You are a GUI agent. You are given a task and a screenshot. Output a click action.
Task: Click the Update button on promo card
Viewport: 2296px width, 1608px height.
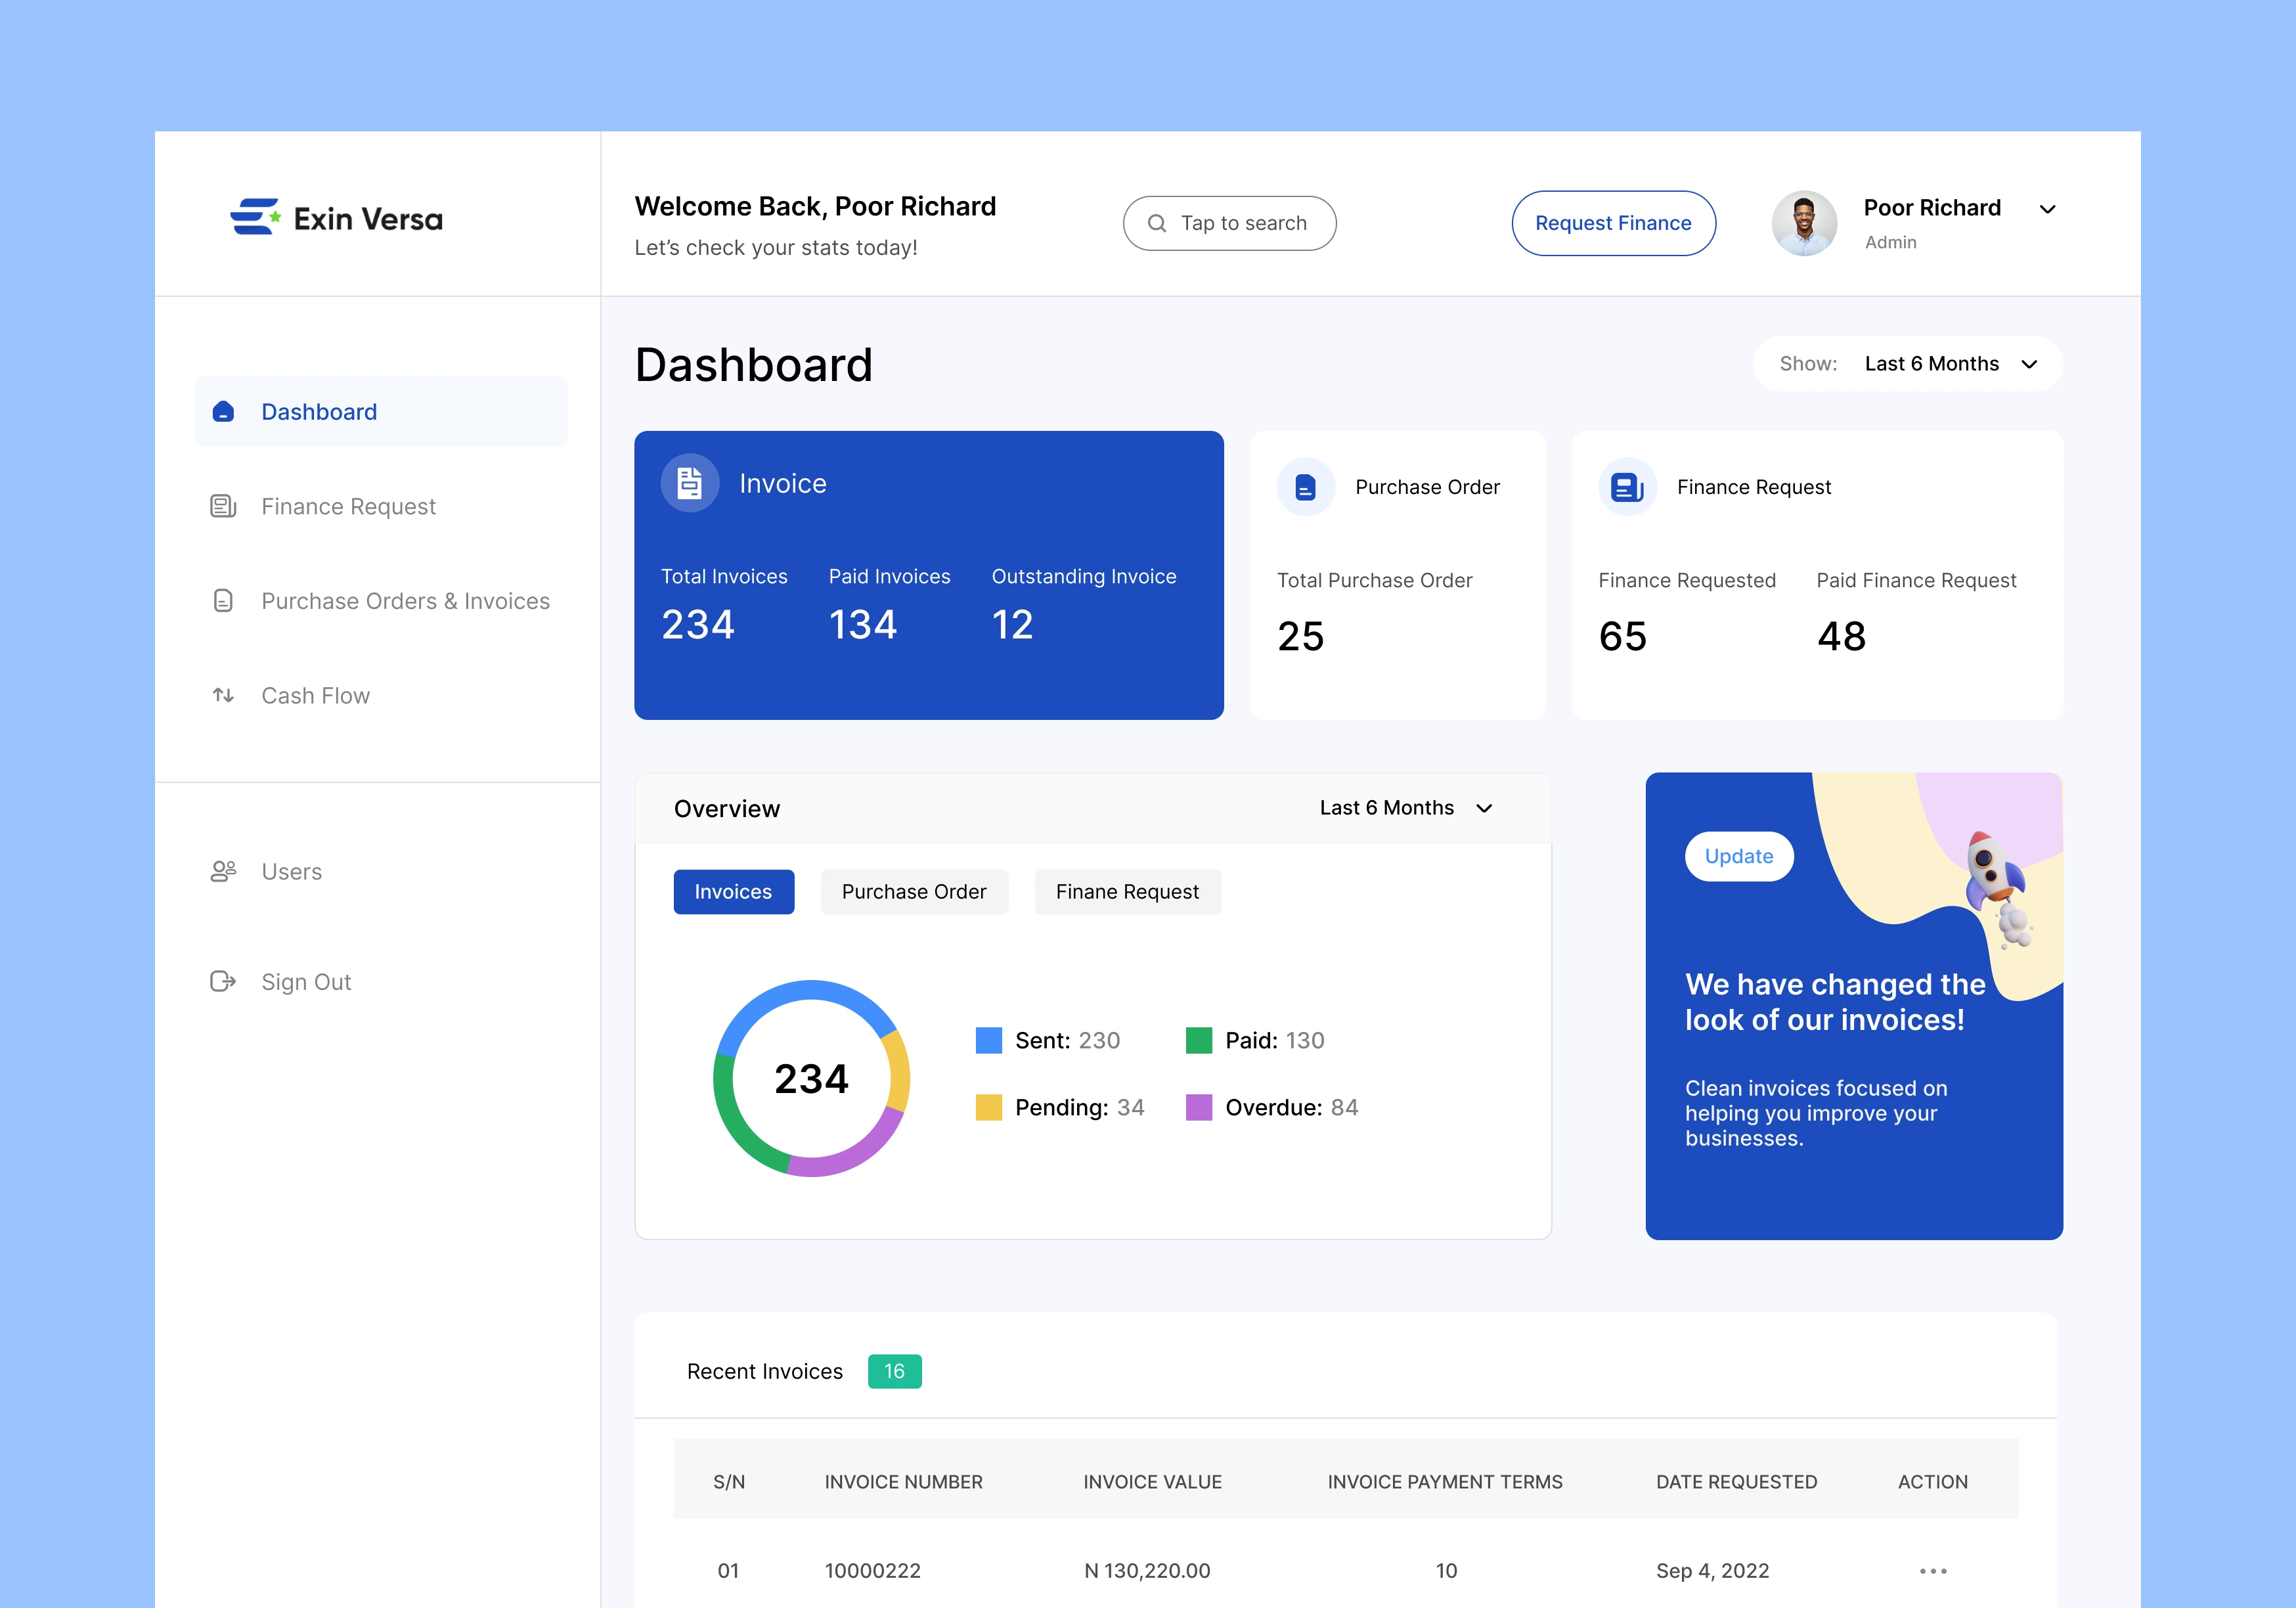[x=1738, y=857]
